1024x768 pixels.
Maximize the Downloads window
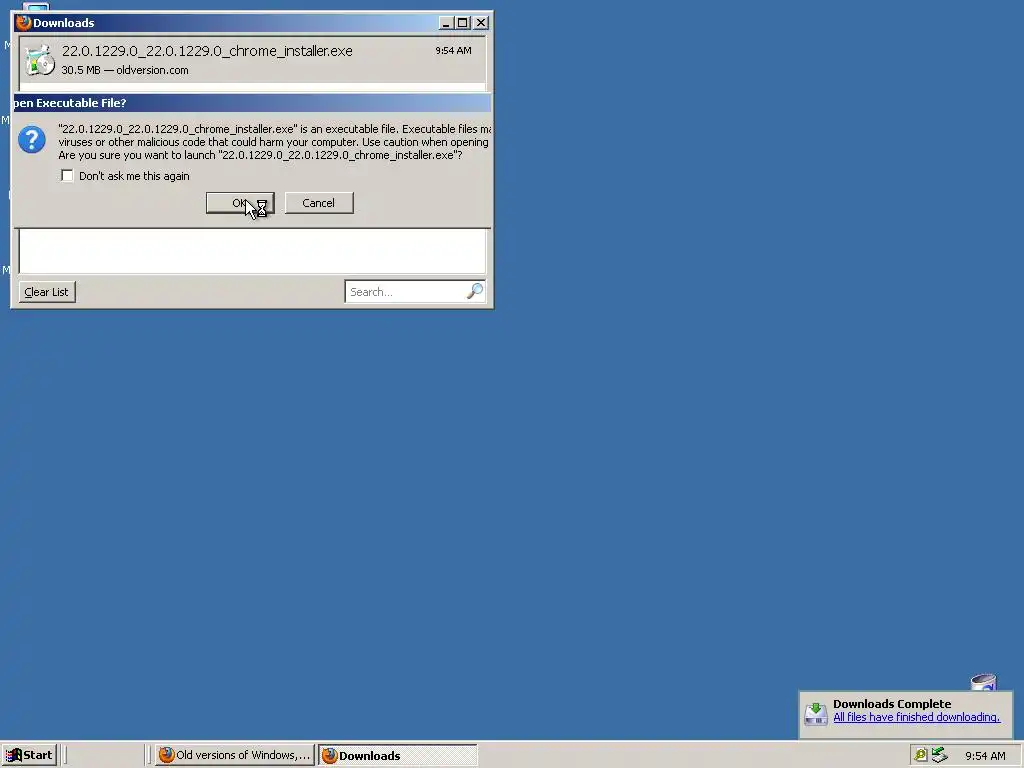pos(463,23)
